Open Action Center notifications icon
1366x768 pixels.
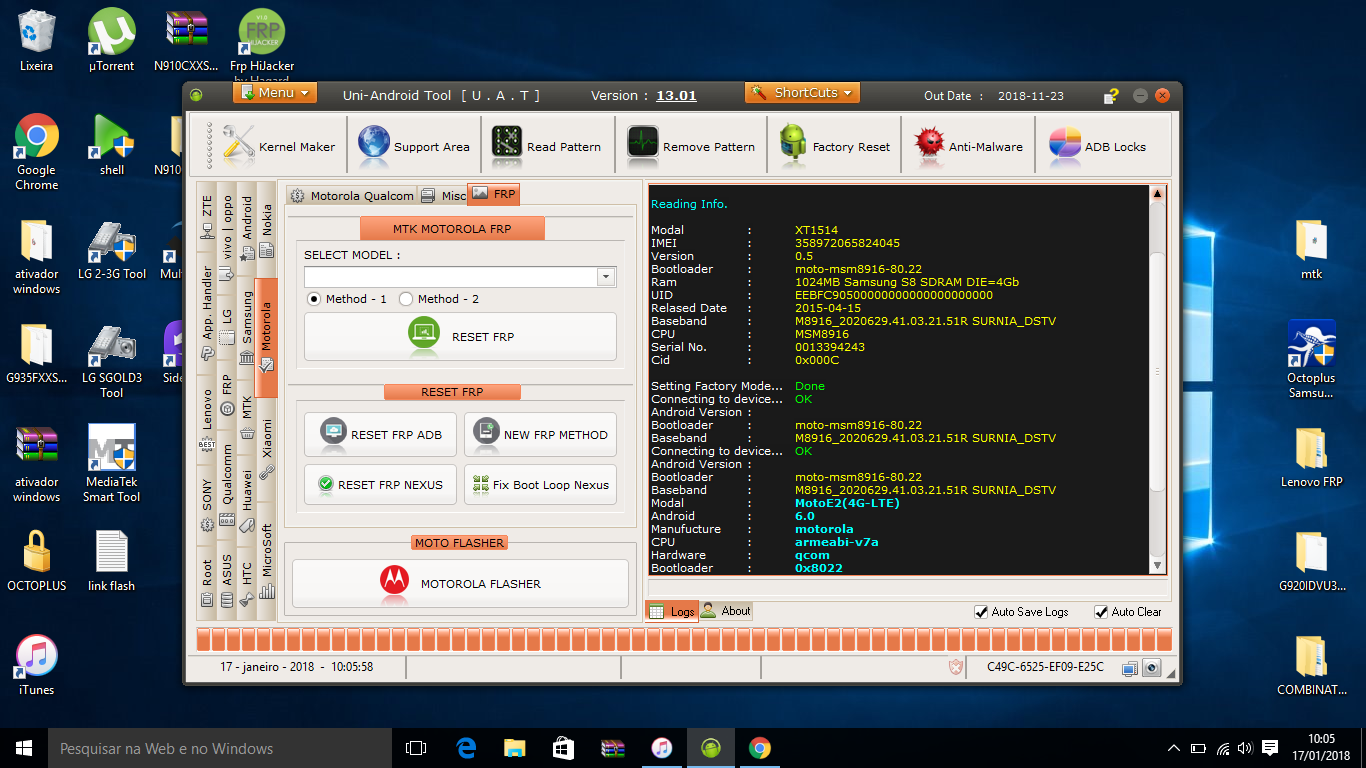point(1270,748)
